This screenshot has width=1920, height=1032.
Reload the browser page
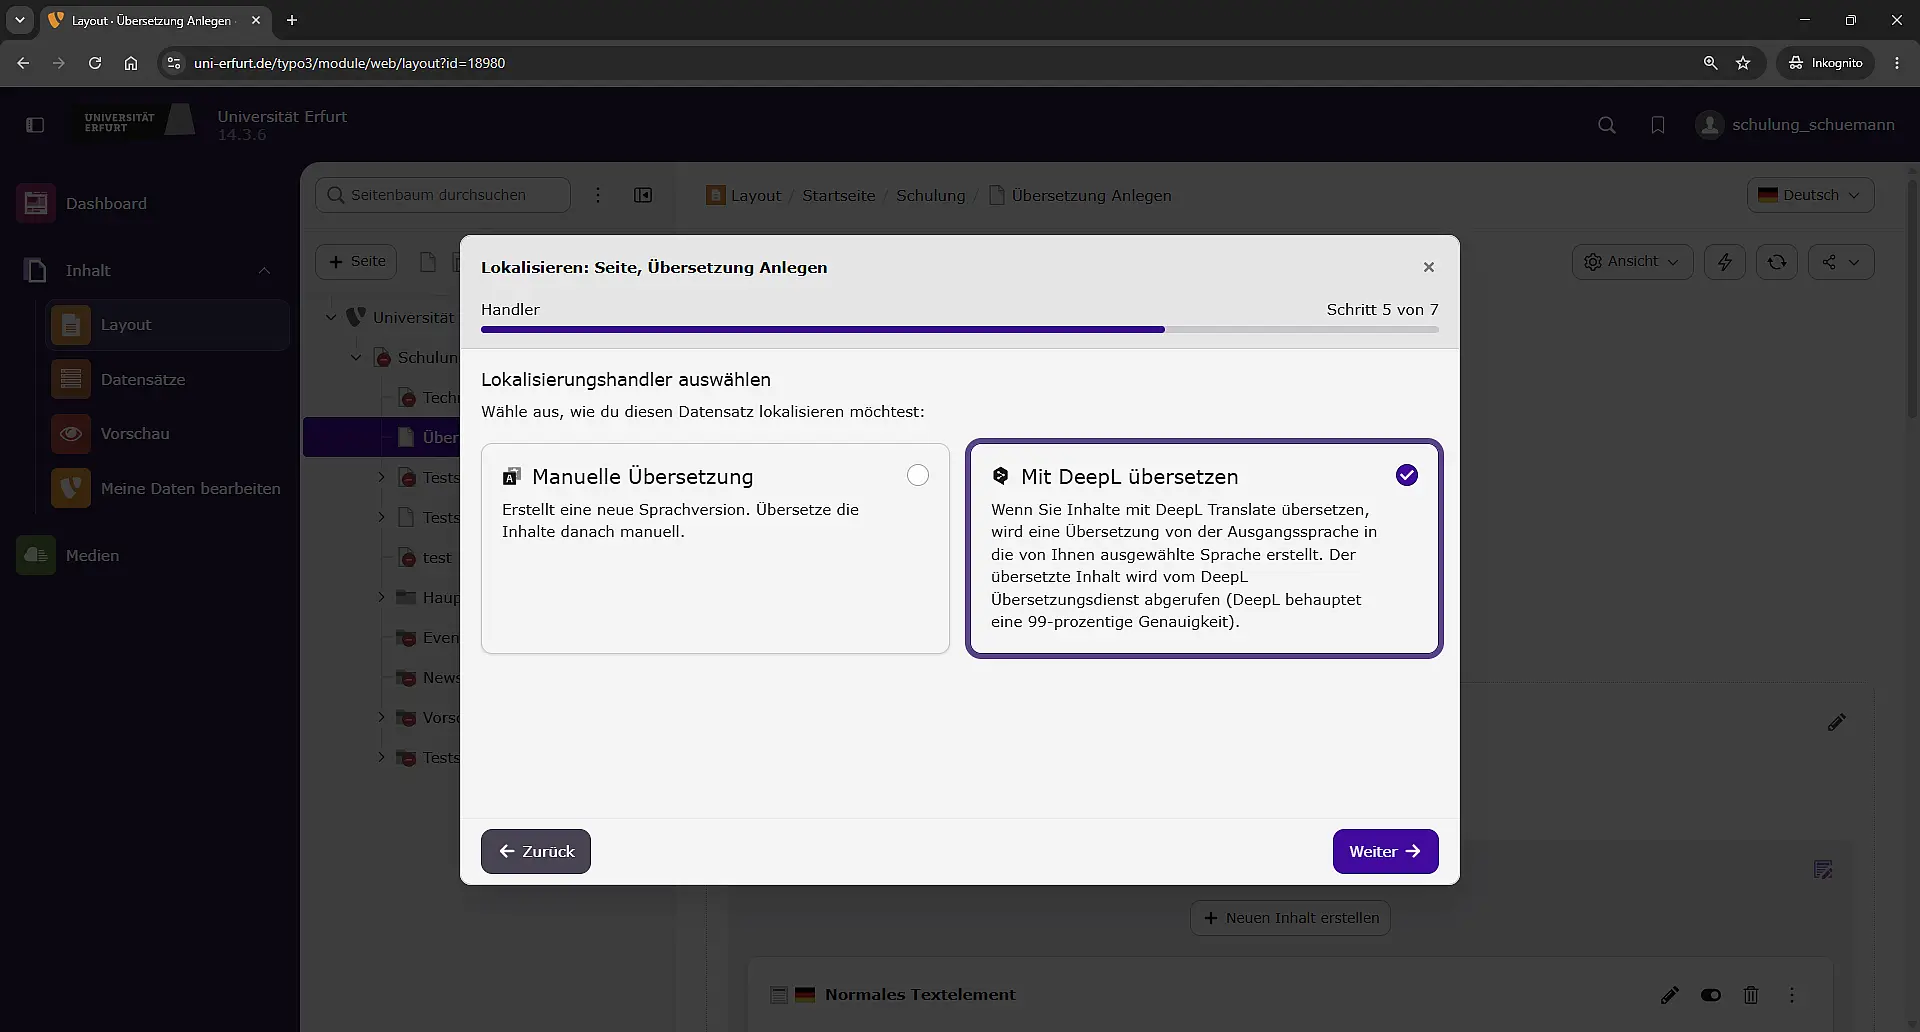tap(95, 63)
